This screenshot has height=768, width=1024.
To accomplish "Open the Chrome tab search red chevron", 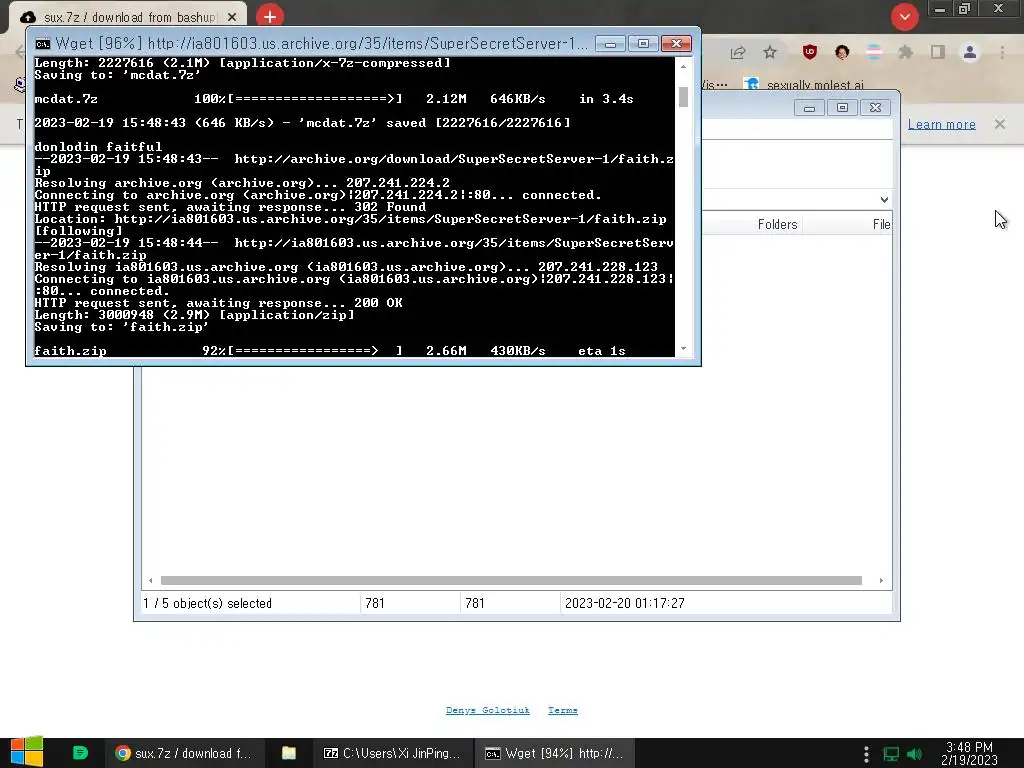I will (x=904, y=16).
